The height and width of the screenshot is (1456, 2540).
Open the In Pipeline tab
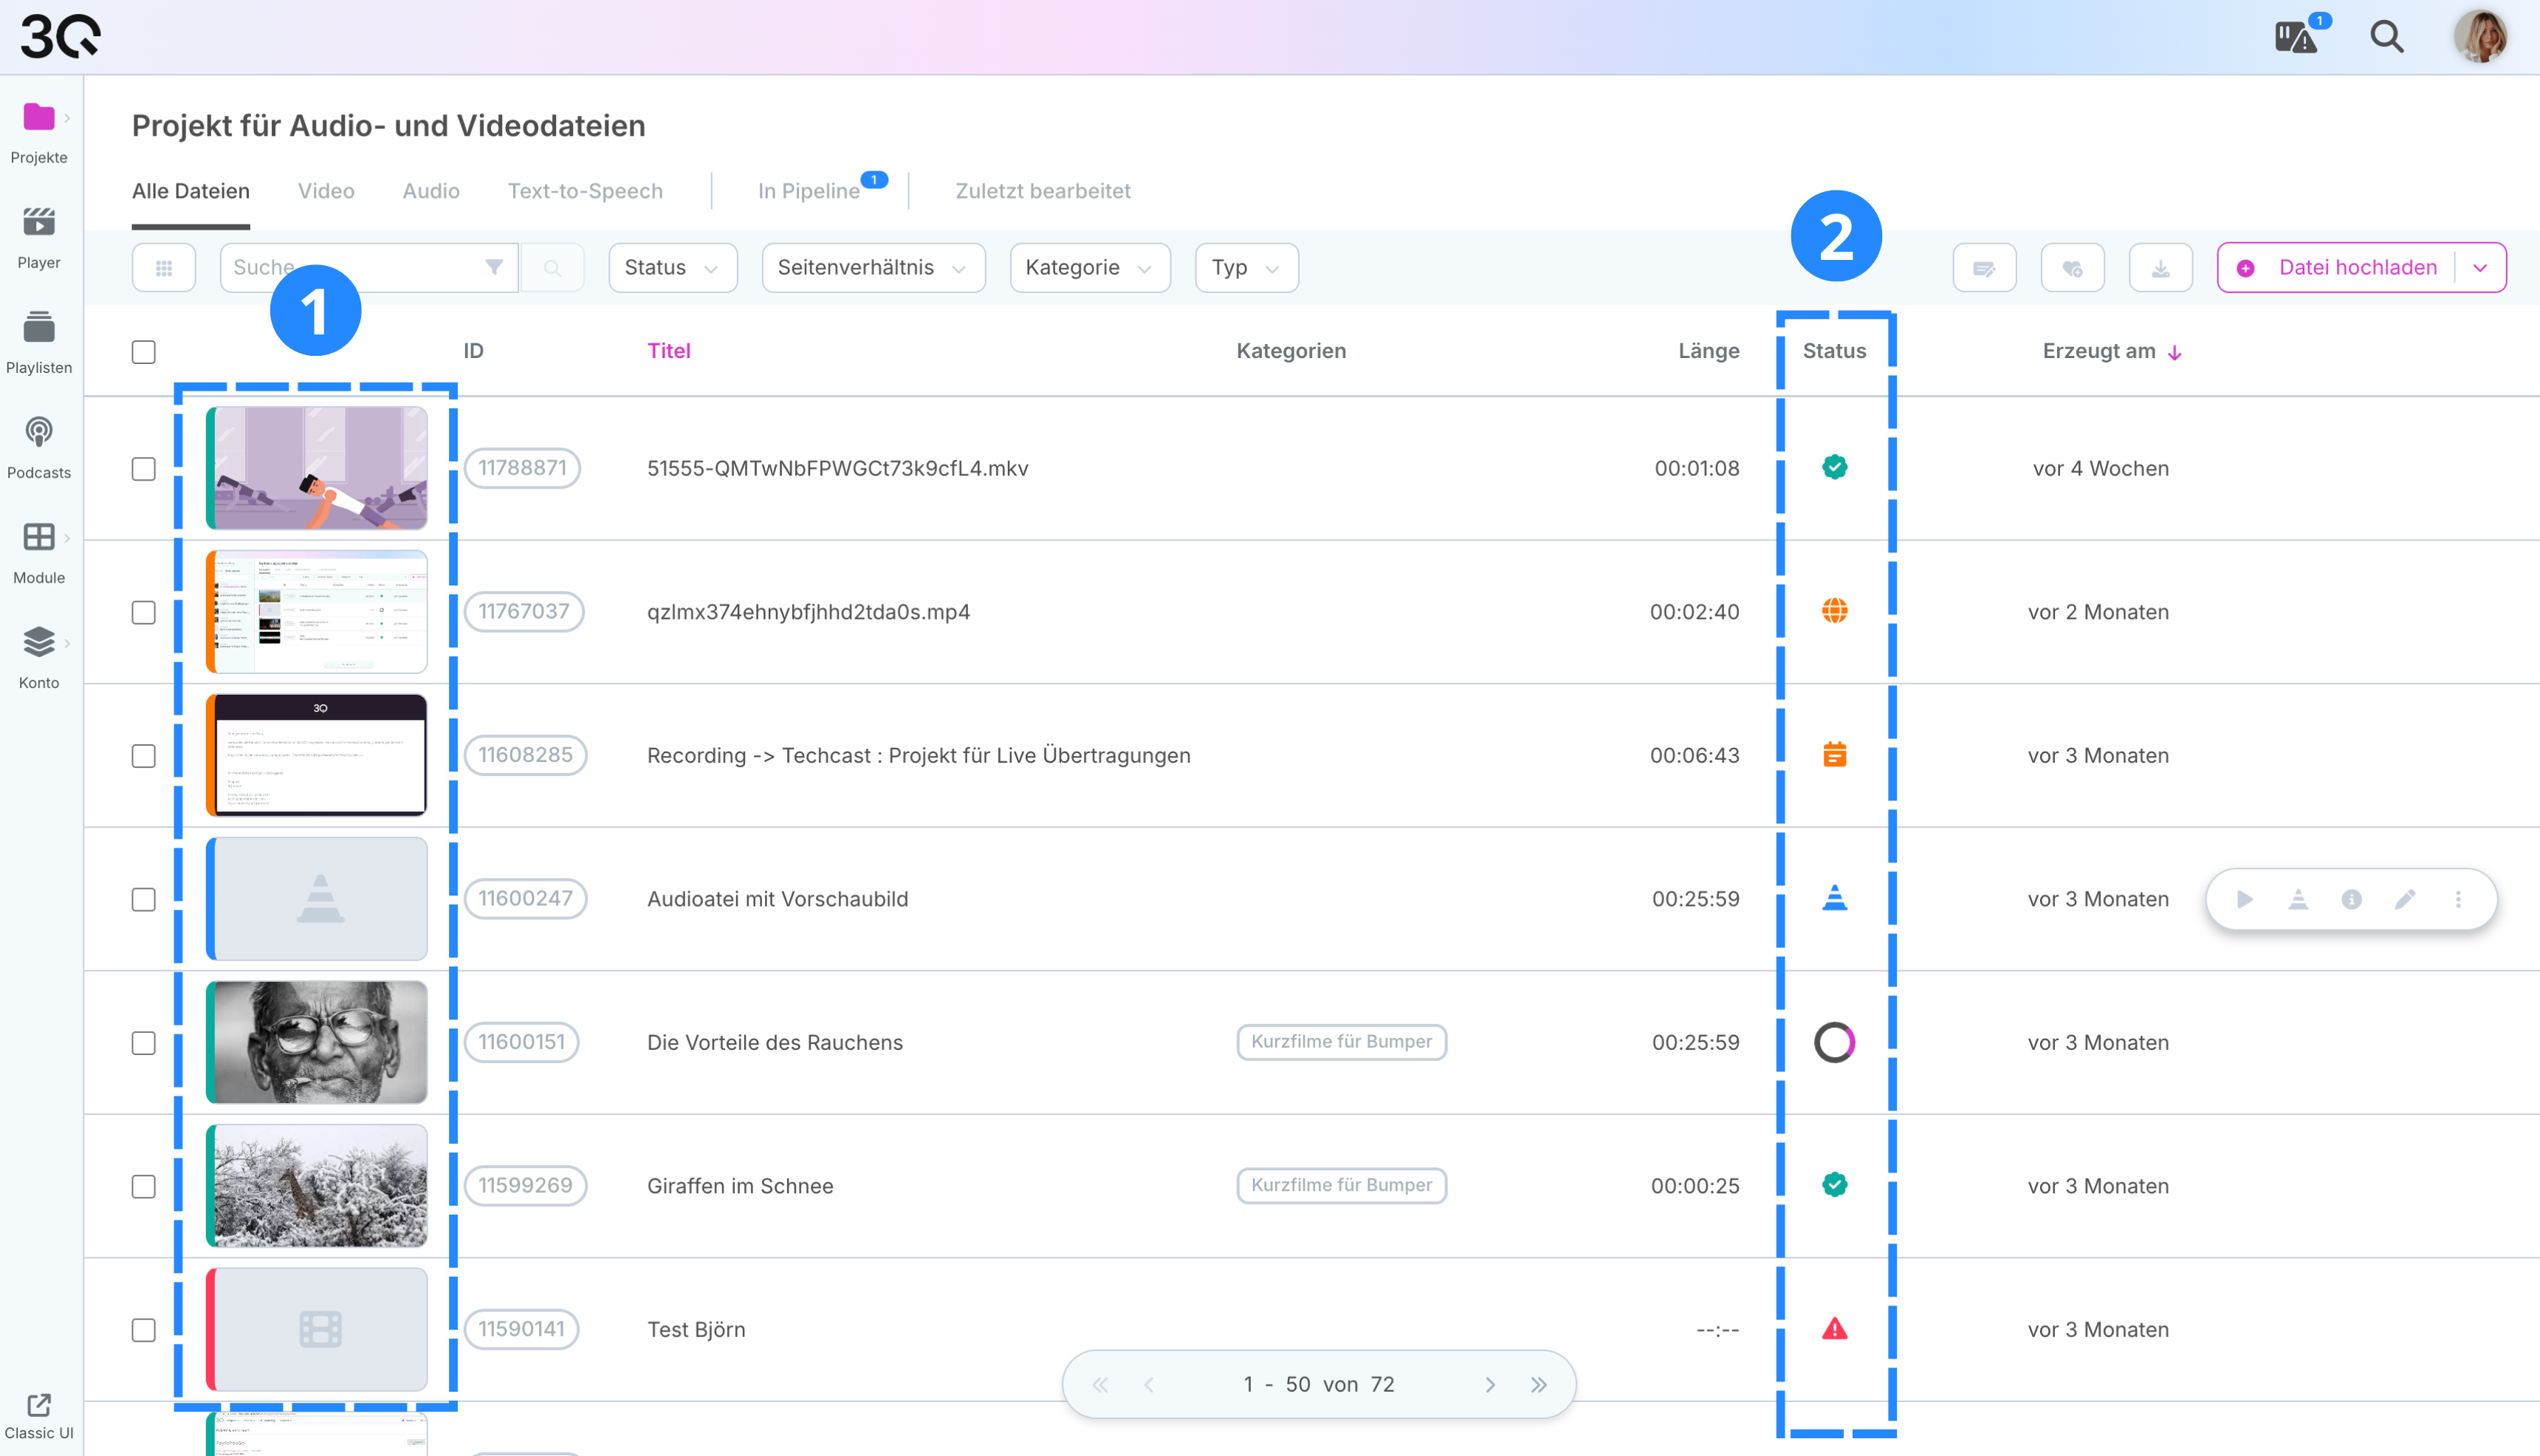coord(808,191)
